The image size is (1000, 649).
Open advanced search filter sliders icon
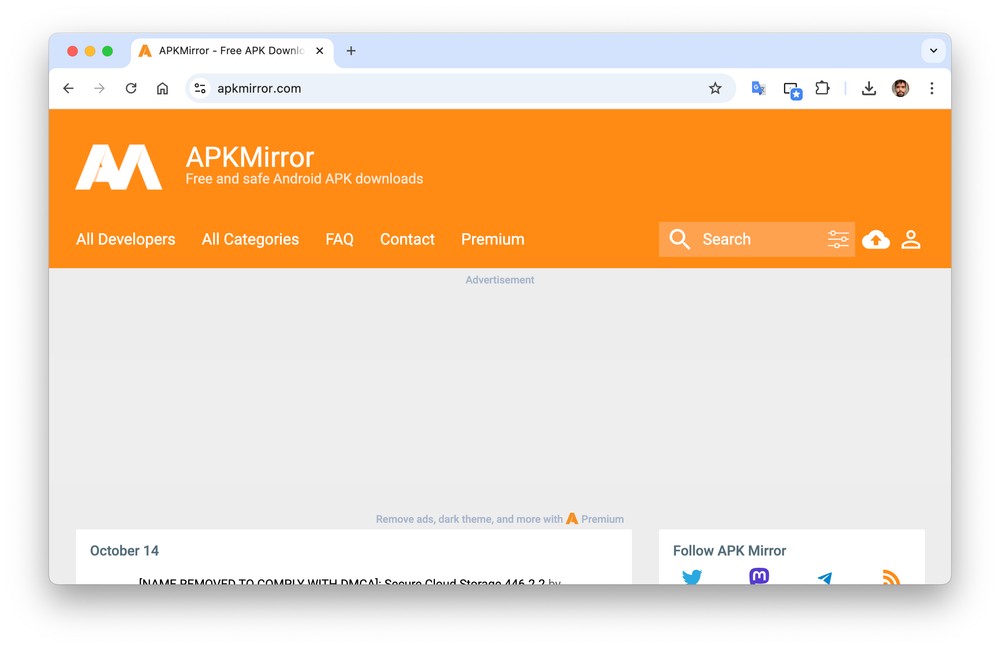(x=838, y=239)
